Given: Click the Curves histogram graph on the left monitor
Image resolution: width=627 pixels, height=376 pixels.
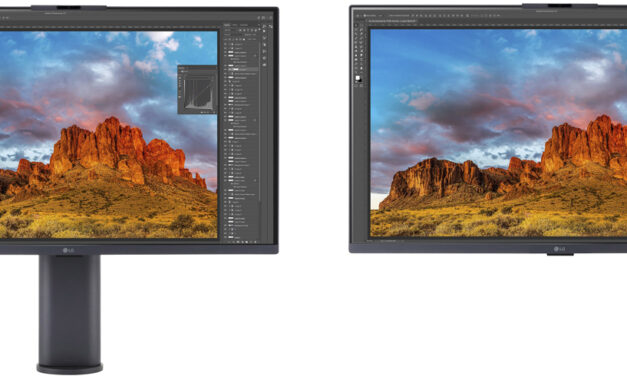Looking at the screenshot, I should (199, 94).
